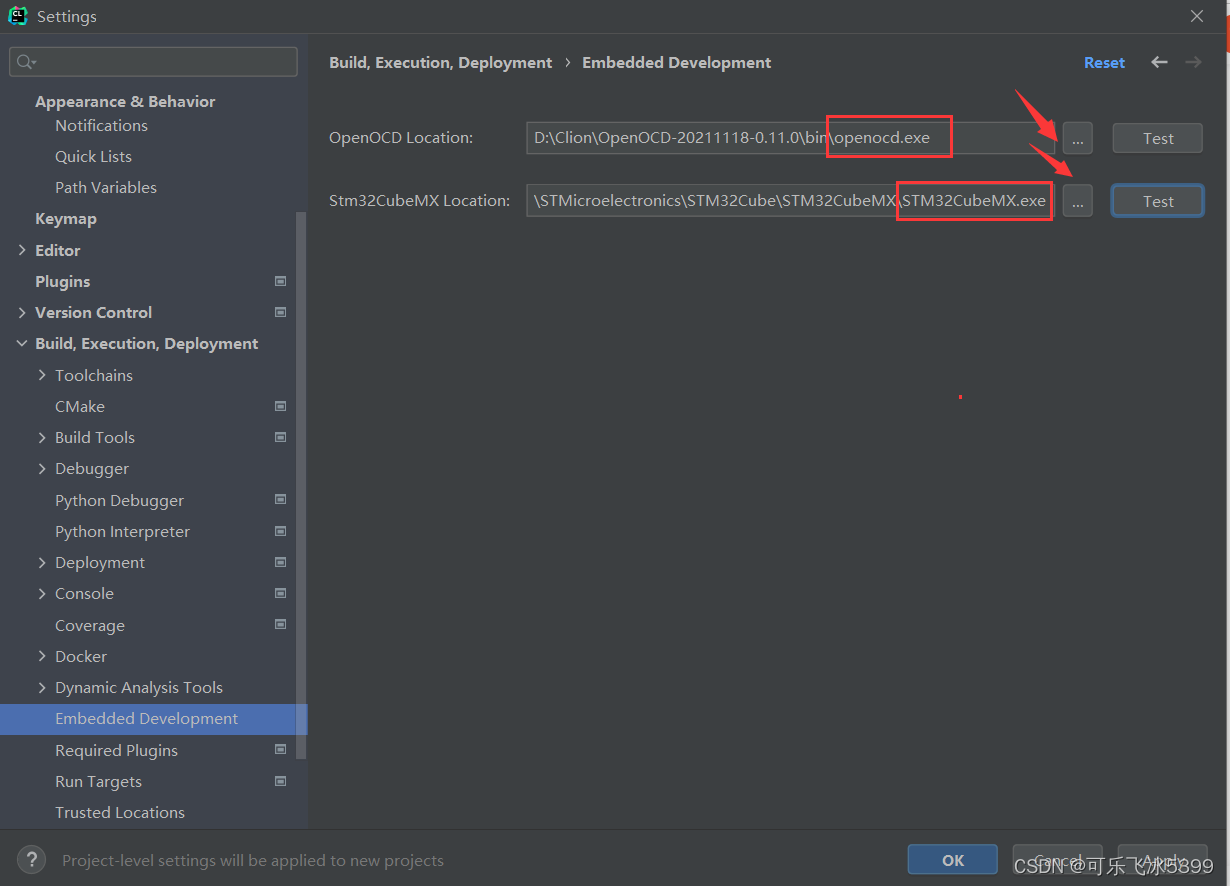This screenshot has width=1230, height=886.
Task: Open the Docker settings page
Action: click(x=81, y=656)
